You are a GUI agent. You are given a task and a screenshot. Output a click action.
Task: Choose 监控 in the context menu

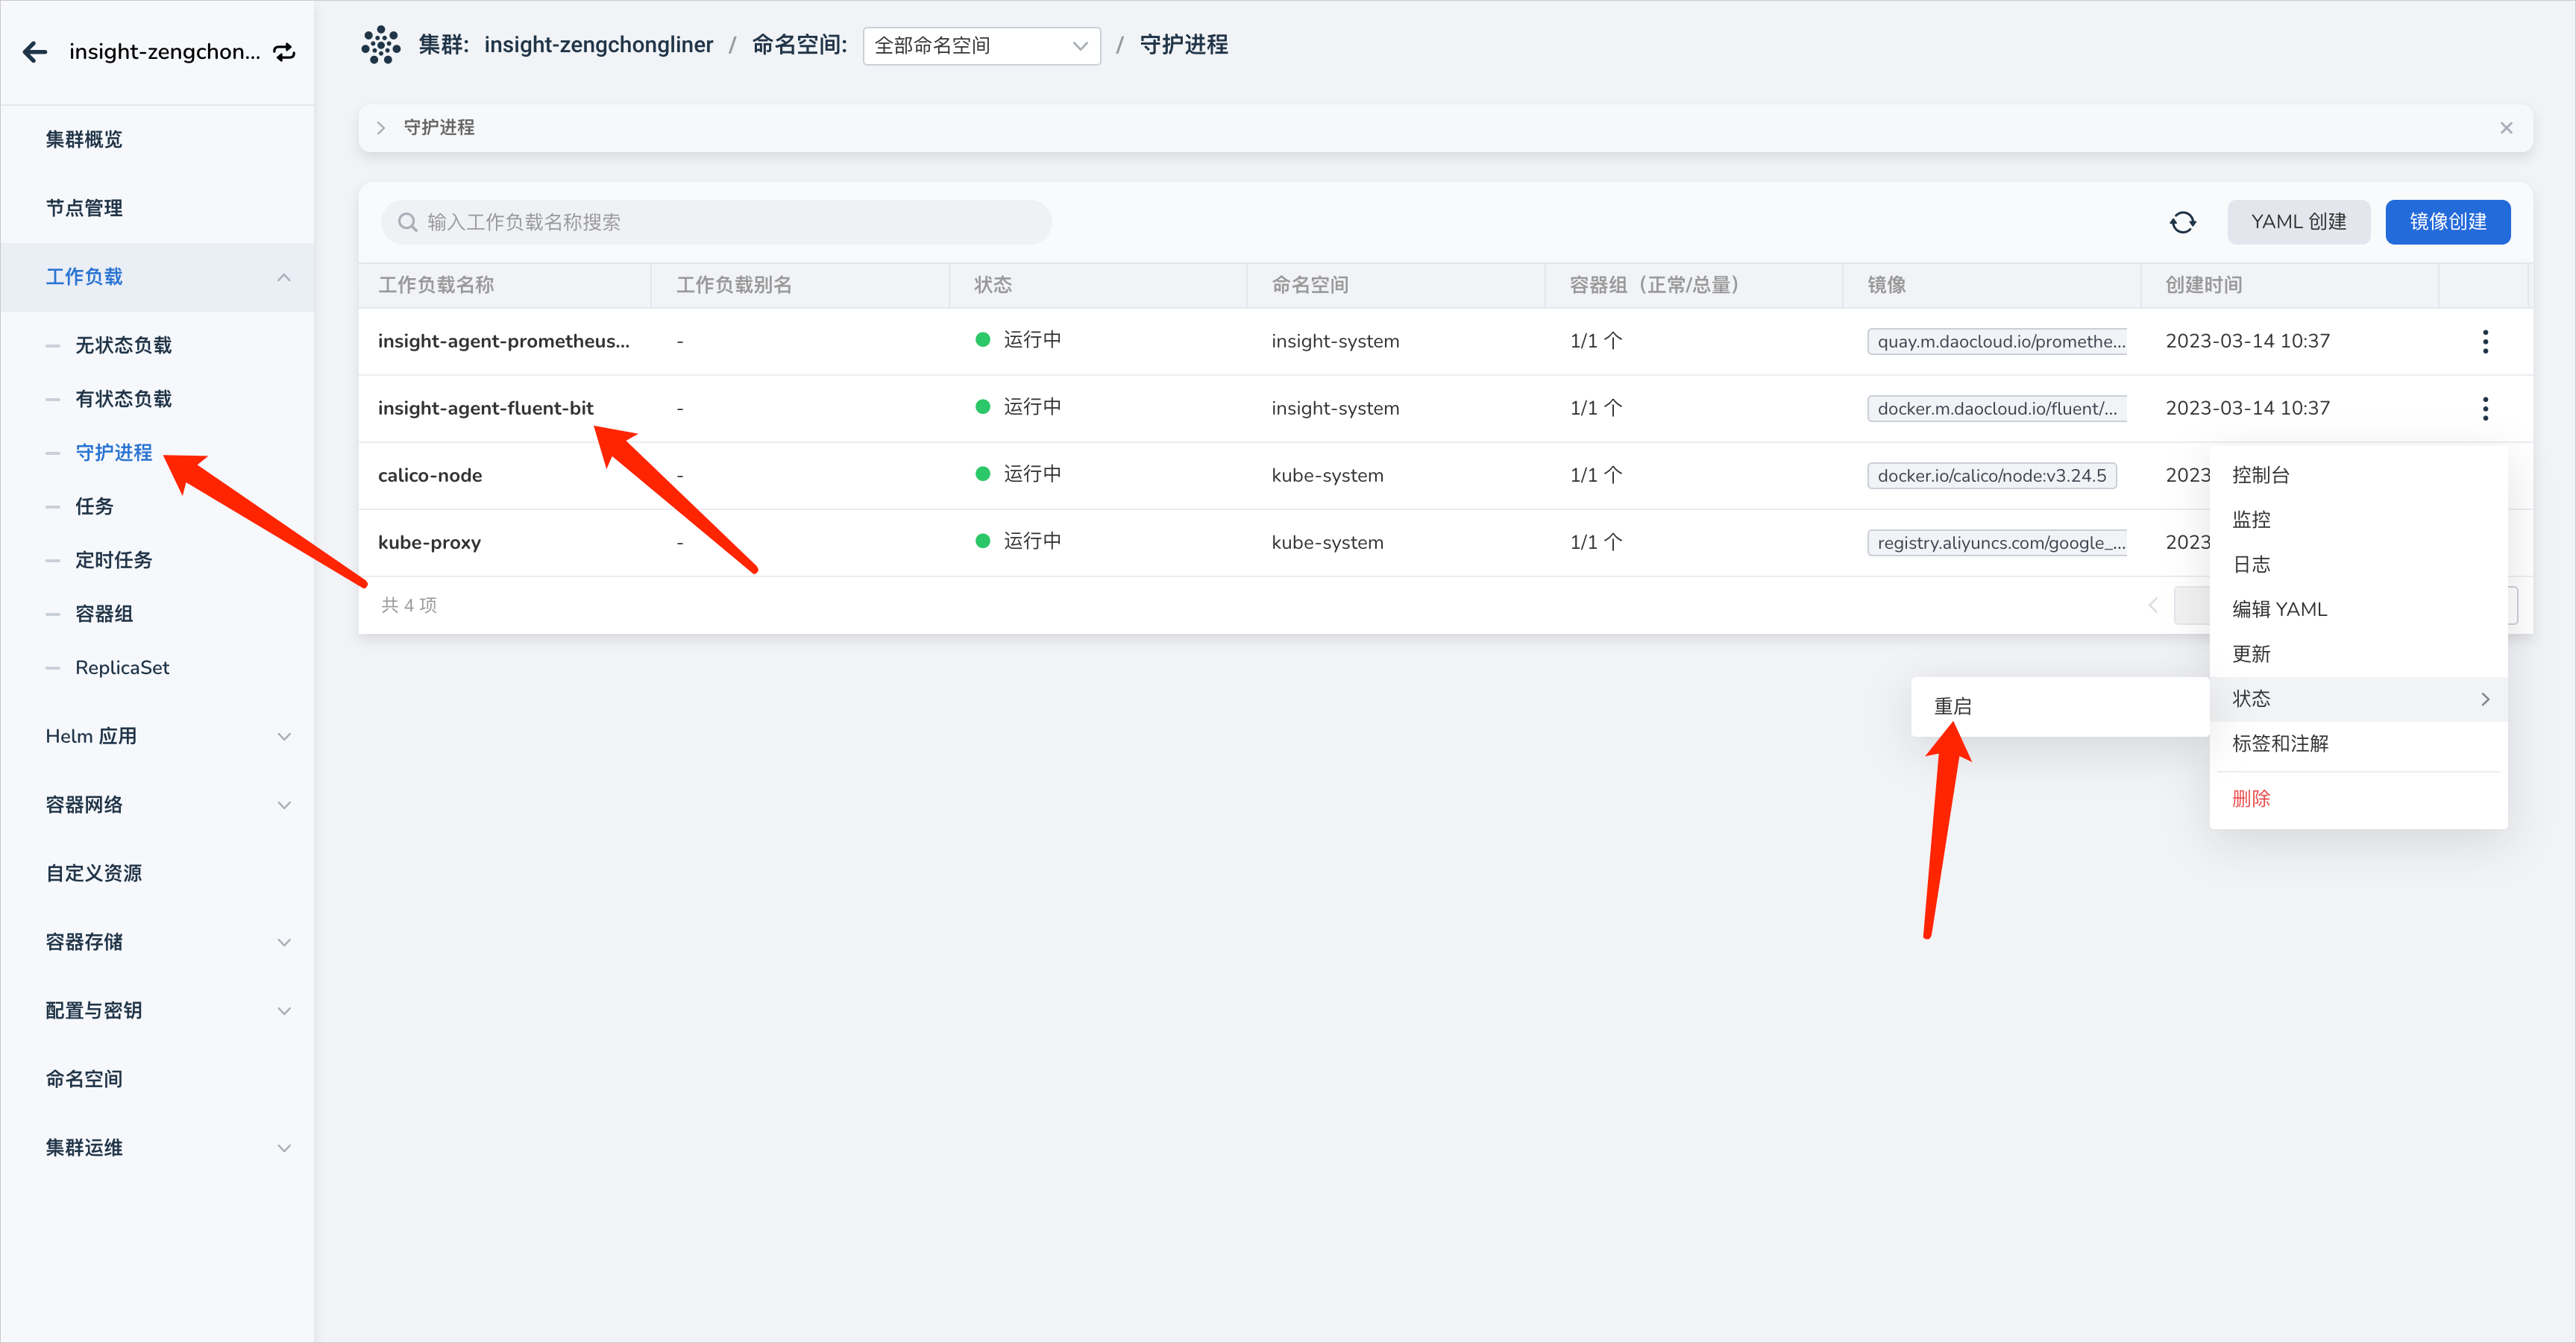point(2358,520)
